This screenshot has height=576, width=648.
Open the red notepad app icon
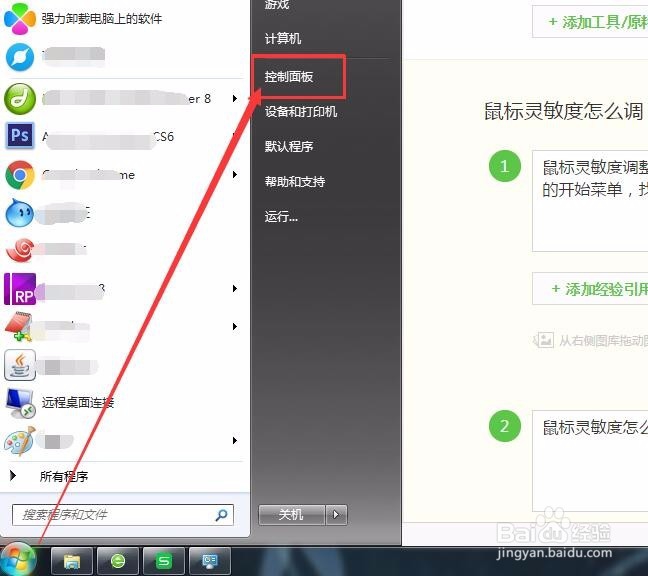point(19,326)
